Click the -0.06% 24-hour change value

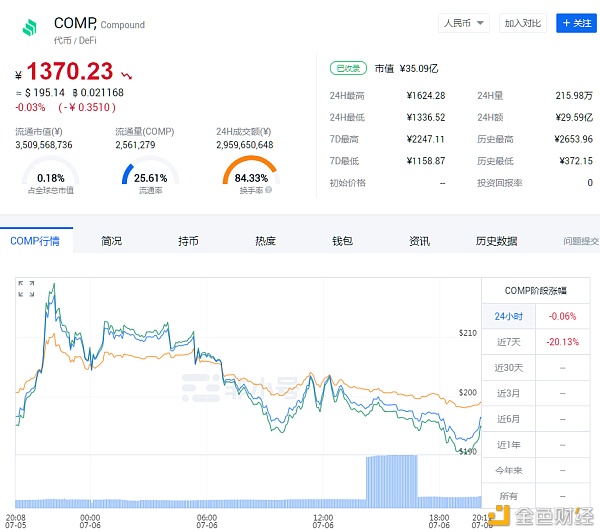(x=562, y=316)
